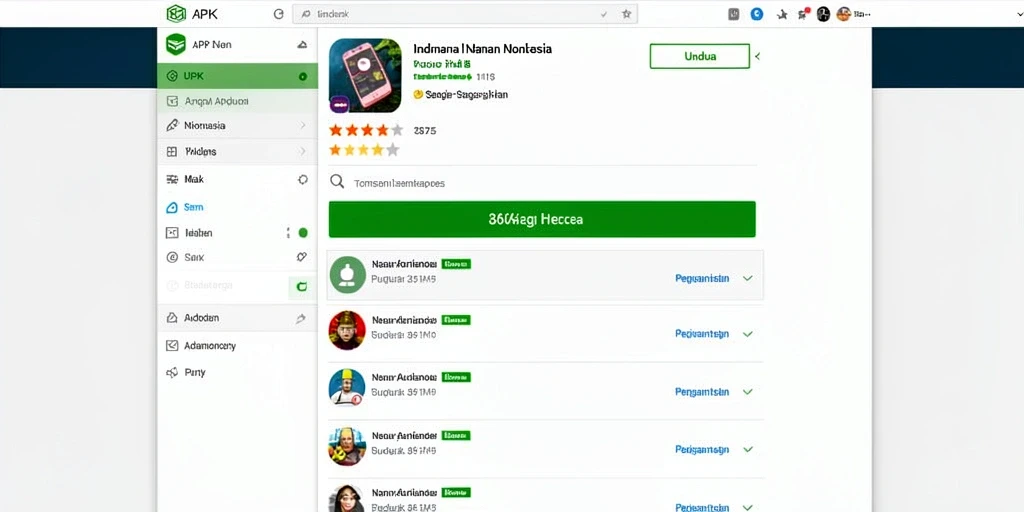Toggle the green dot on the UPK row
Screen dimensions: 1024x512
pyautogui.click(x=302, y=76)
